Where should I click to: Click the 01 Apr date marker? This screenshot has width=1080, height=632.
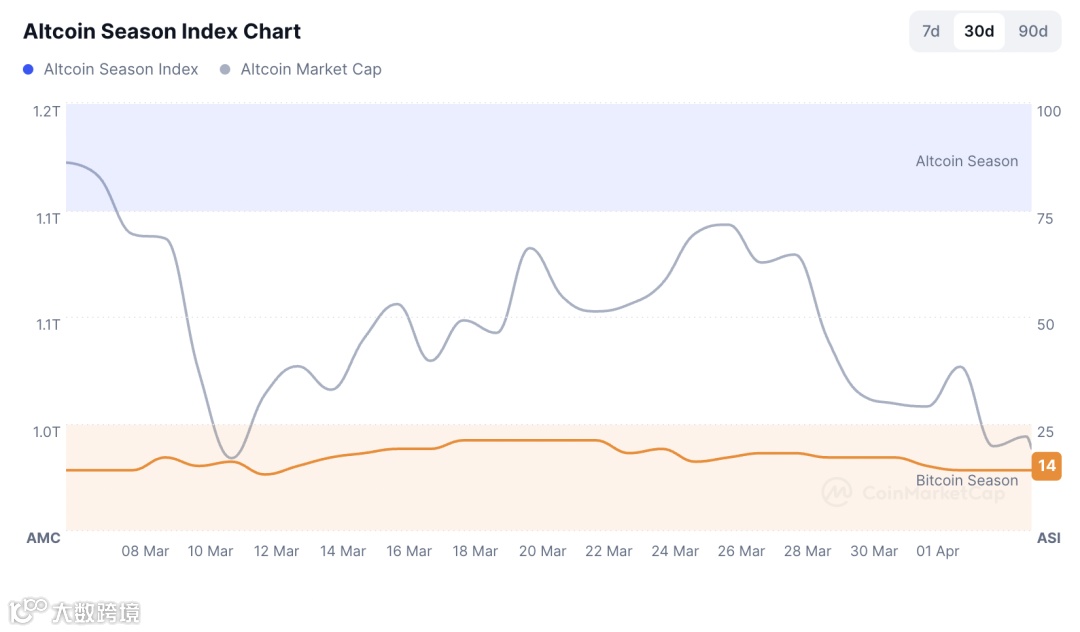pyautogui.click(x=938, y=551)
